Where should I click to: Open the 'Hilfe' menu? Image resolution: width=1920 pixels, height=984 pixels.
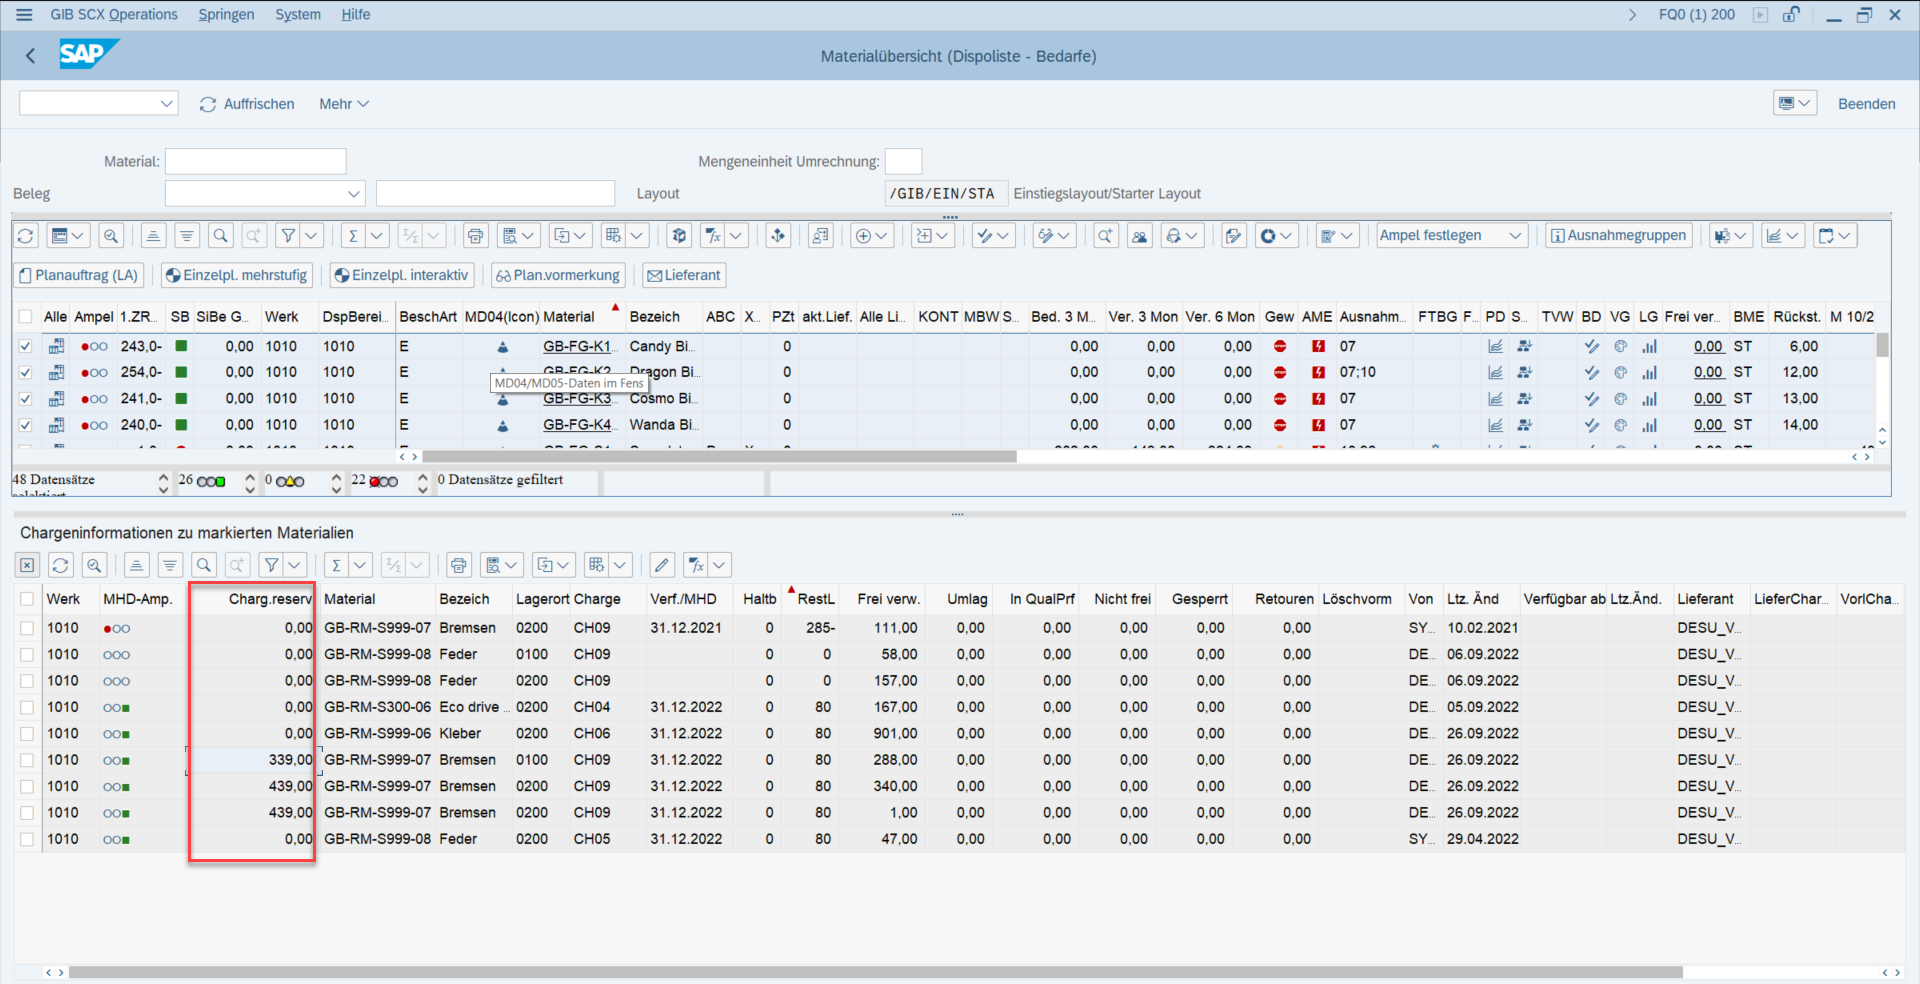click(x=355, y=15)
